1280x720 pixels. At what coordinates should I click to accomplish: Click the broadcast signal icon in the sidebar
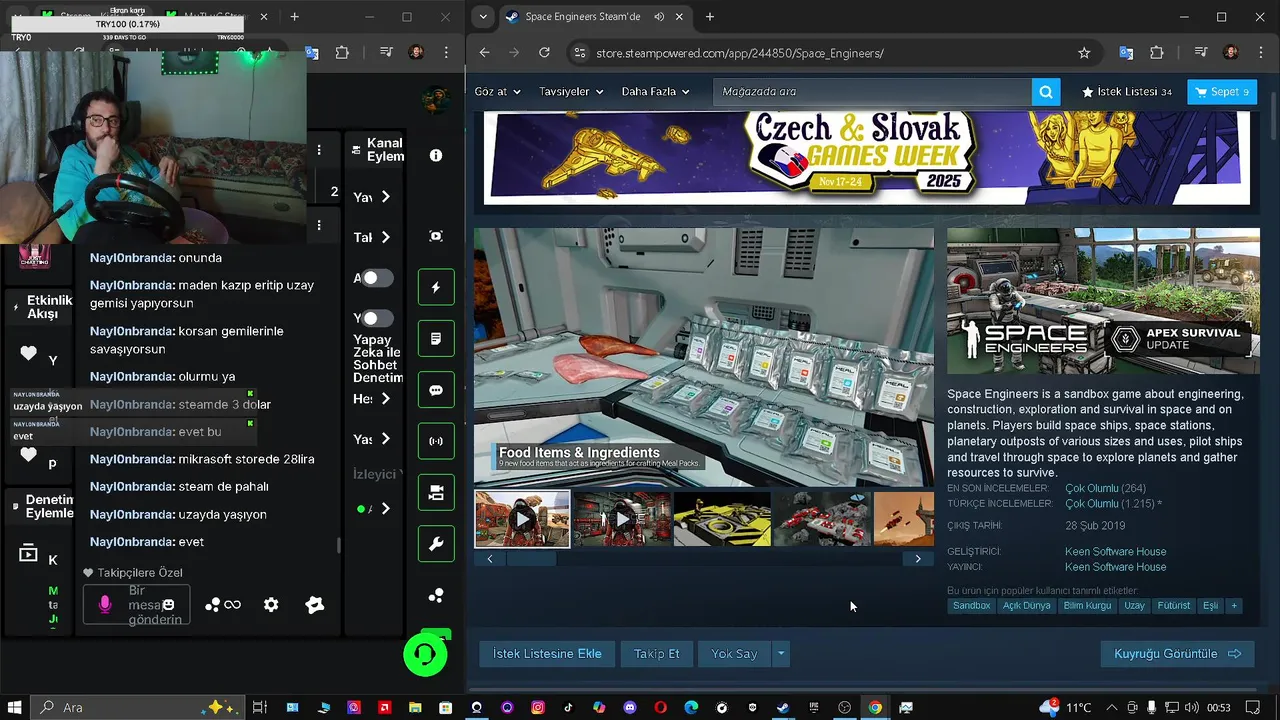click(x=436, y=441)
